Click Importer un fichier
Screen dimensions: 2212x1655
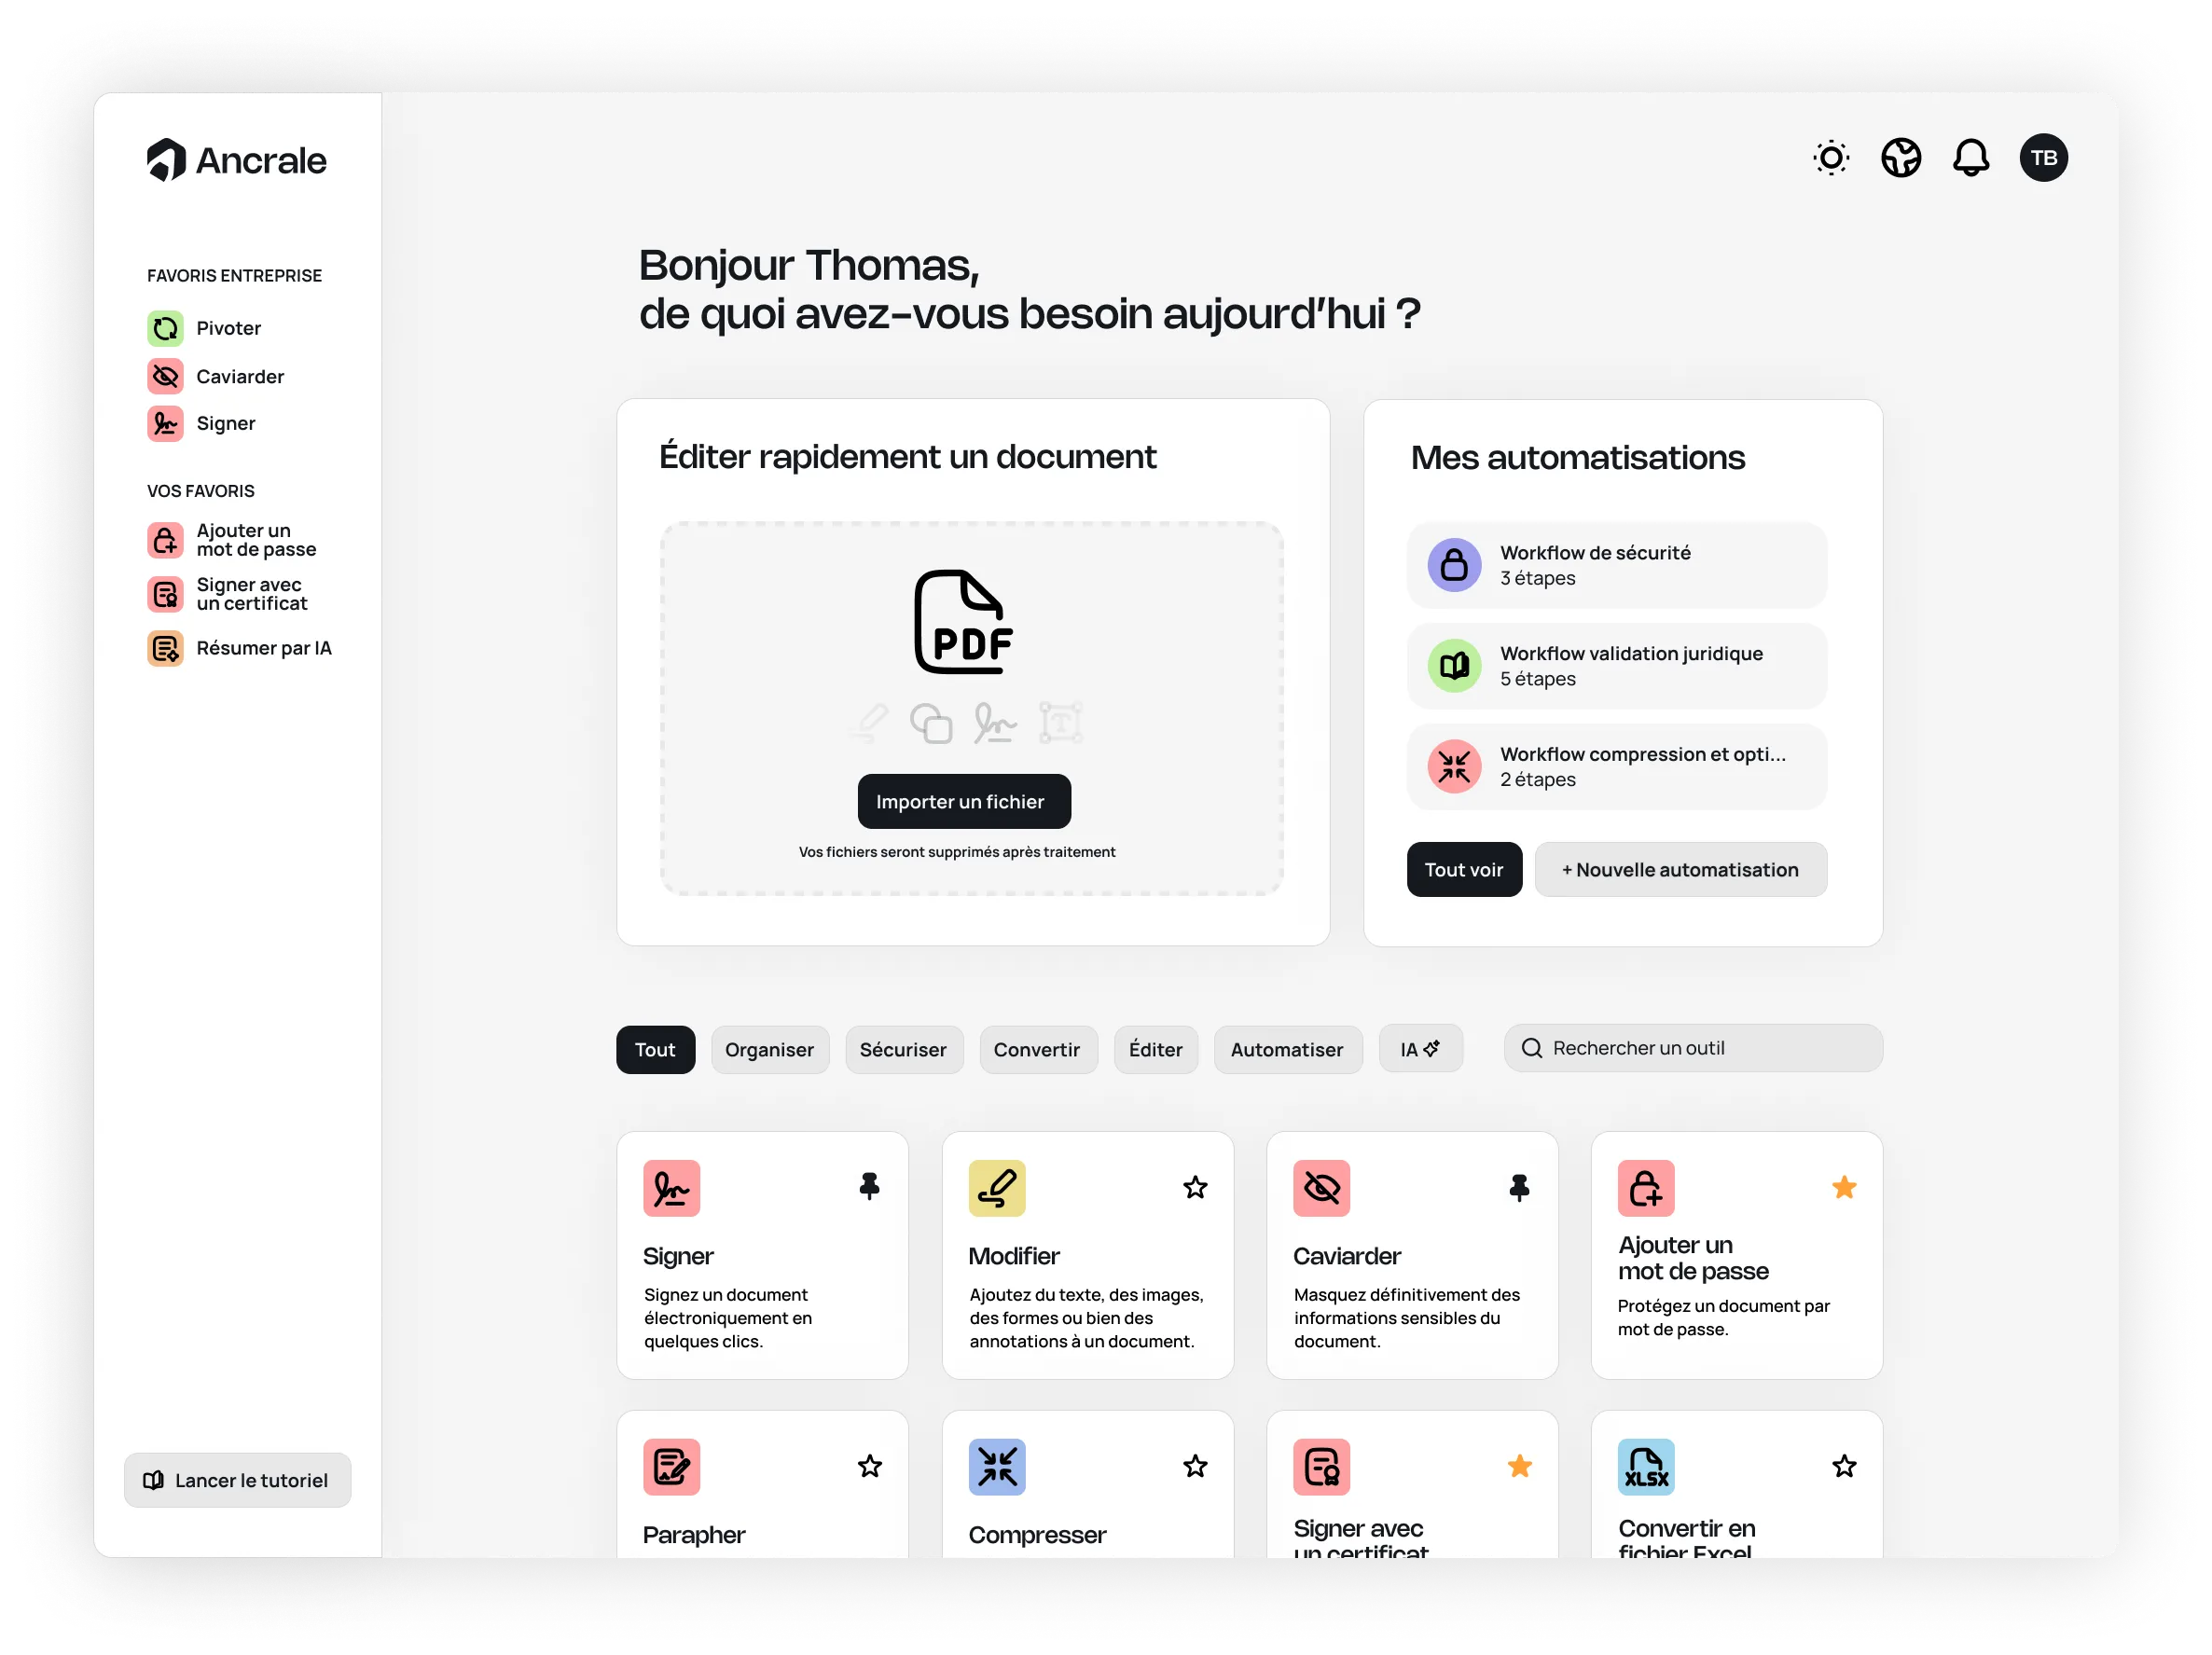tap(963, 801)
